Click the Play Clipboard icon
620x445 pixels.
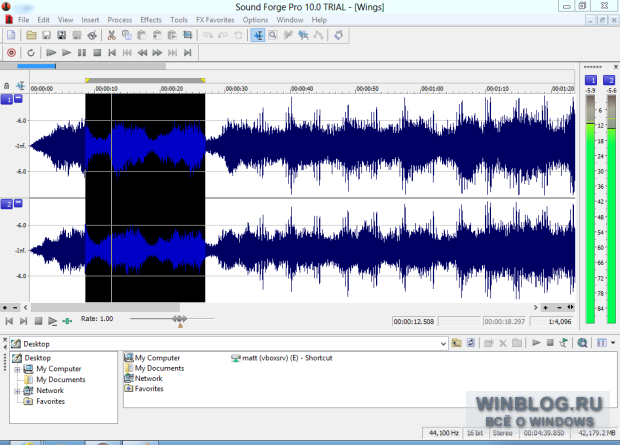pyautogui.click(x=172, y=35)
